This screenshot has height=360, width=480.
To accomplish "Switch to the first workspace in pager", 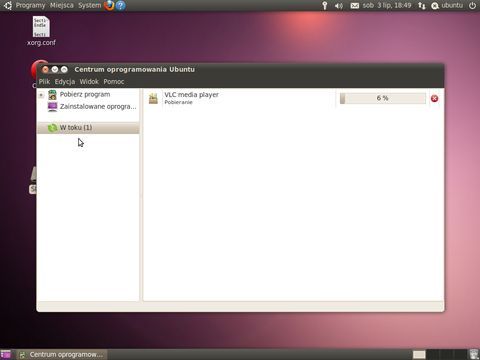I will click(419, 354).
